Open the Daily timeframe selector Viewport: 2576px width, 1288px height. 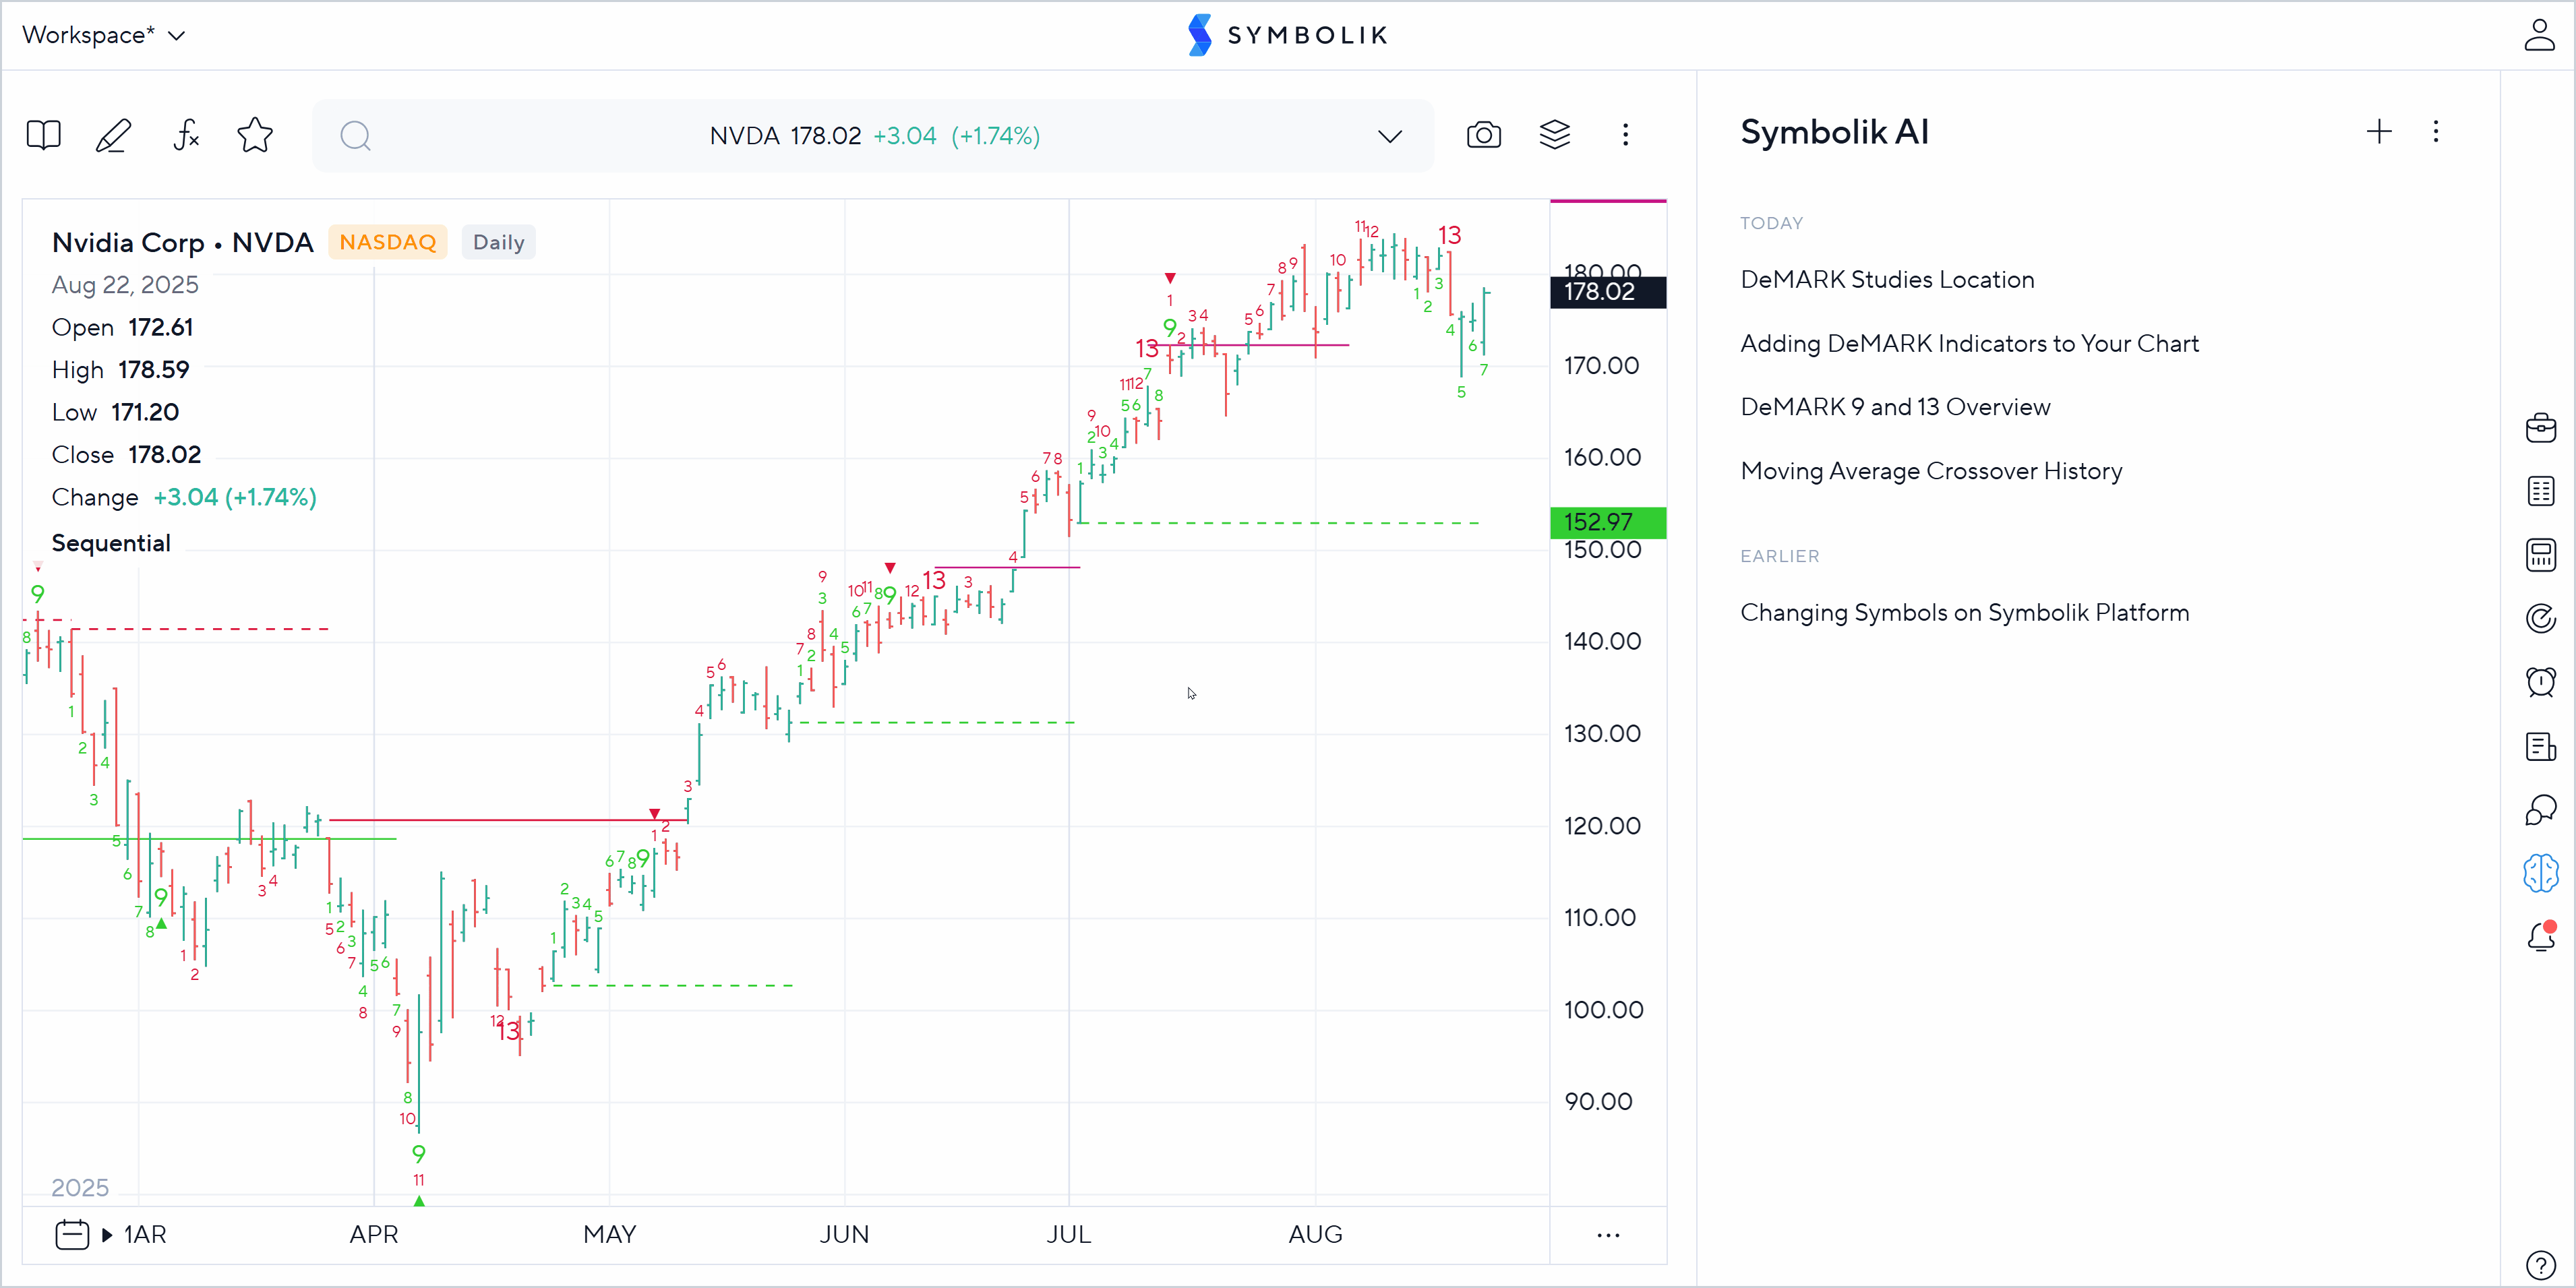498,242
